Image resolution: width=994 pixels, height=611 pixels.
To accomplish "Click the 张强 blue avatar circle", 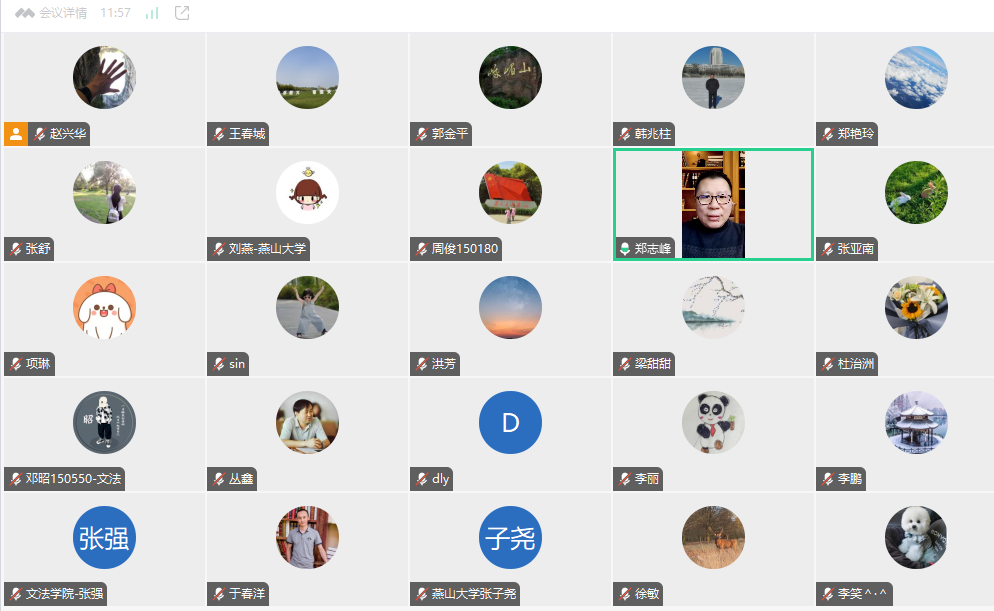I will [104, 538].
